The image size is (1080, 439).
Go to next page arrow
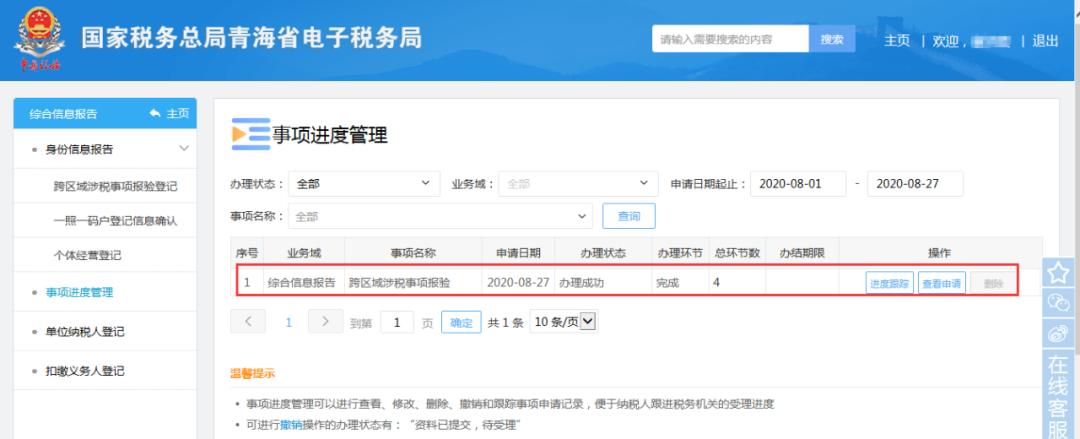[x=325, y=321]
